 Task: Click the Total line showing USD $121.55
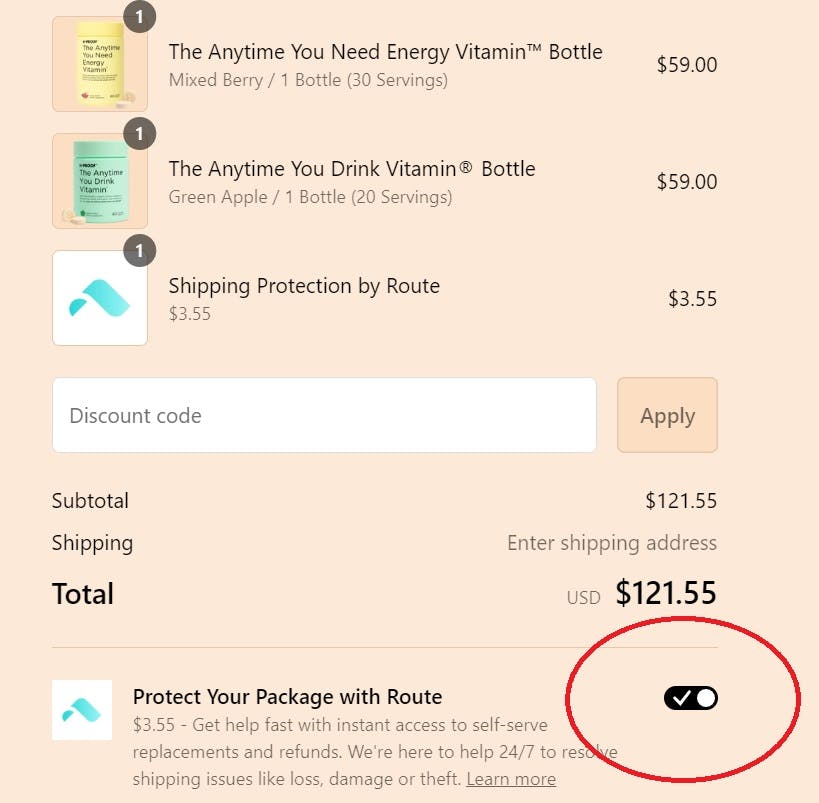665,593
